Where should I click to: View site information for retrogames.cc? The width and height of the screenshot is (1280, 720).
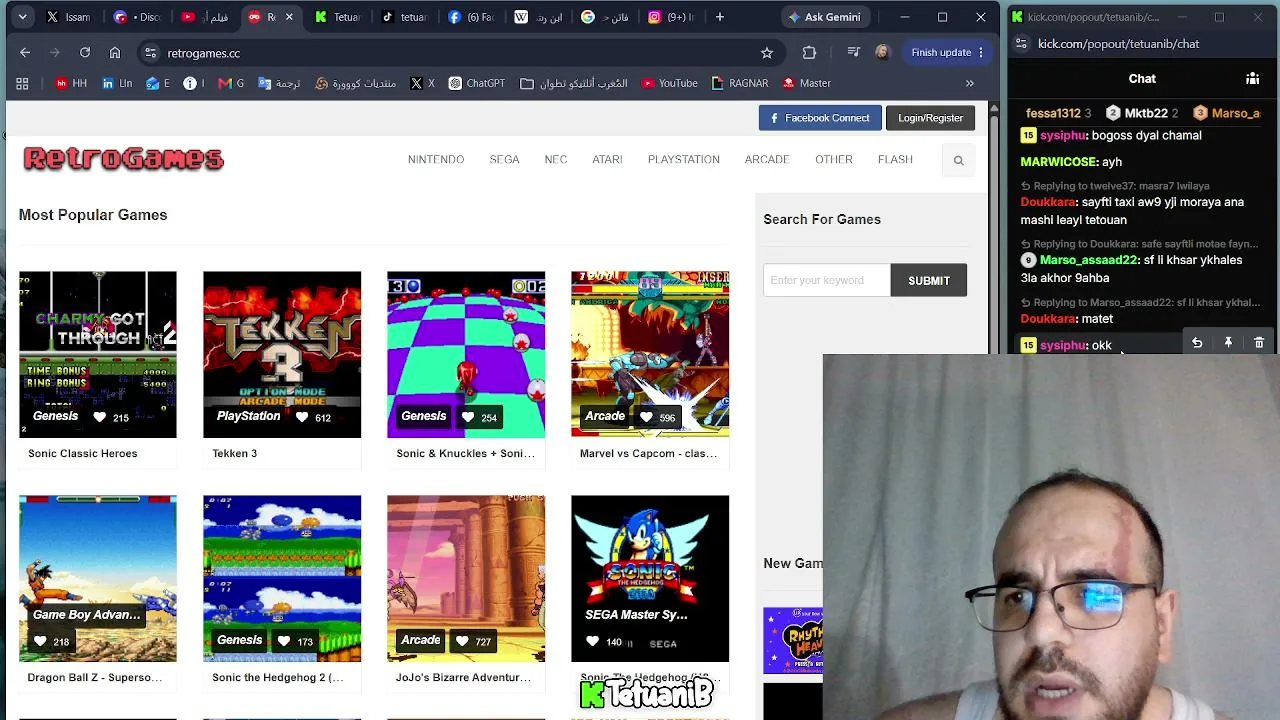(150, 53)
